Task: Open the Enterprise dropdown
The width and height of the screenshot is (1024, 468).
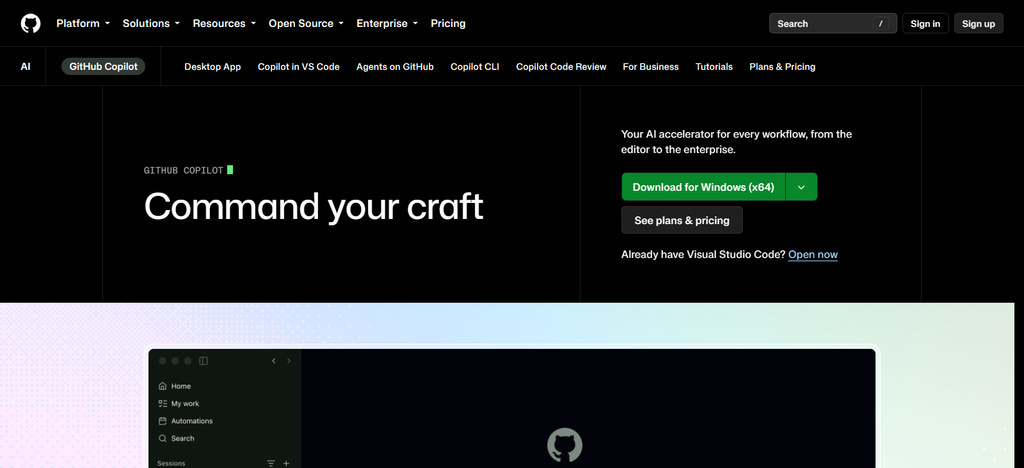Action: pyautogui.click(x=387, y=23)
